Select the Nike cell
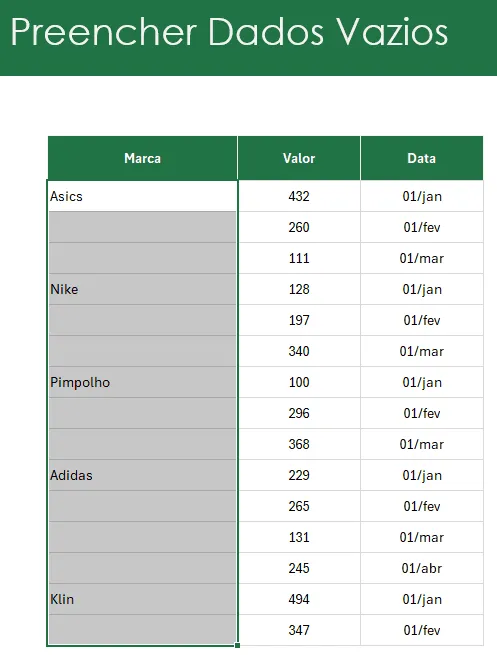Screen dimensions: 497x655 pyautogui.click(x=142, y=289)
